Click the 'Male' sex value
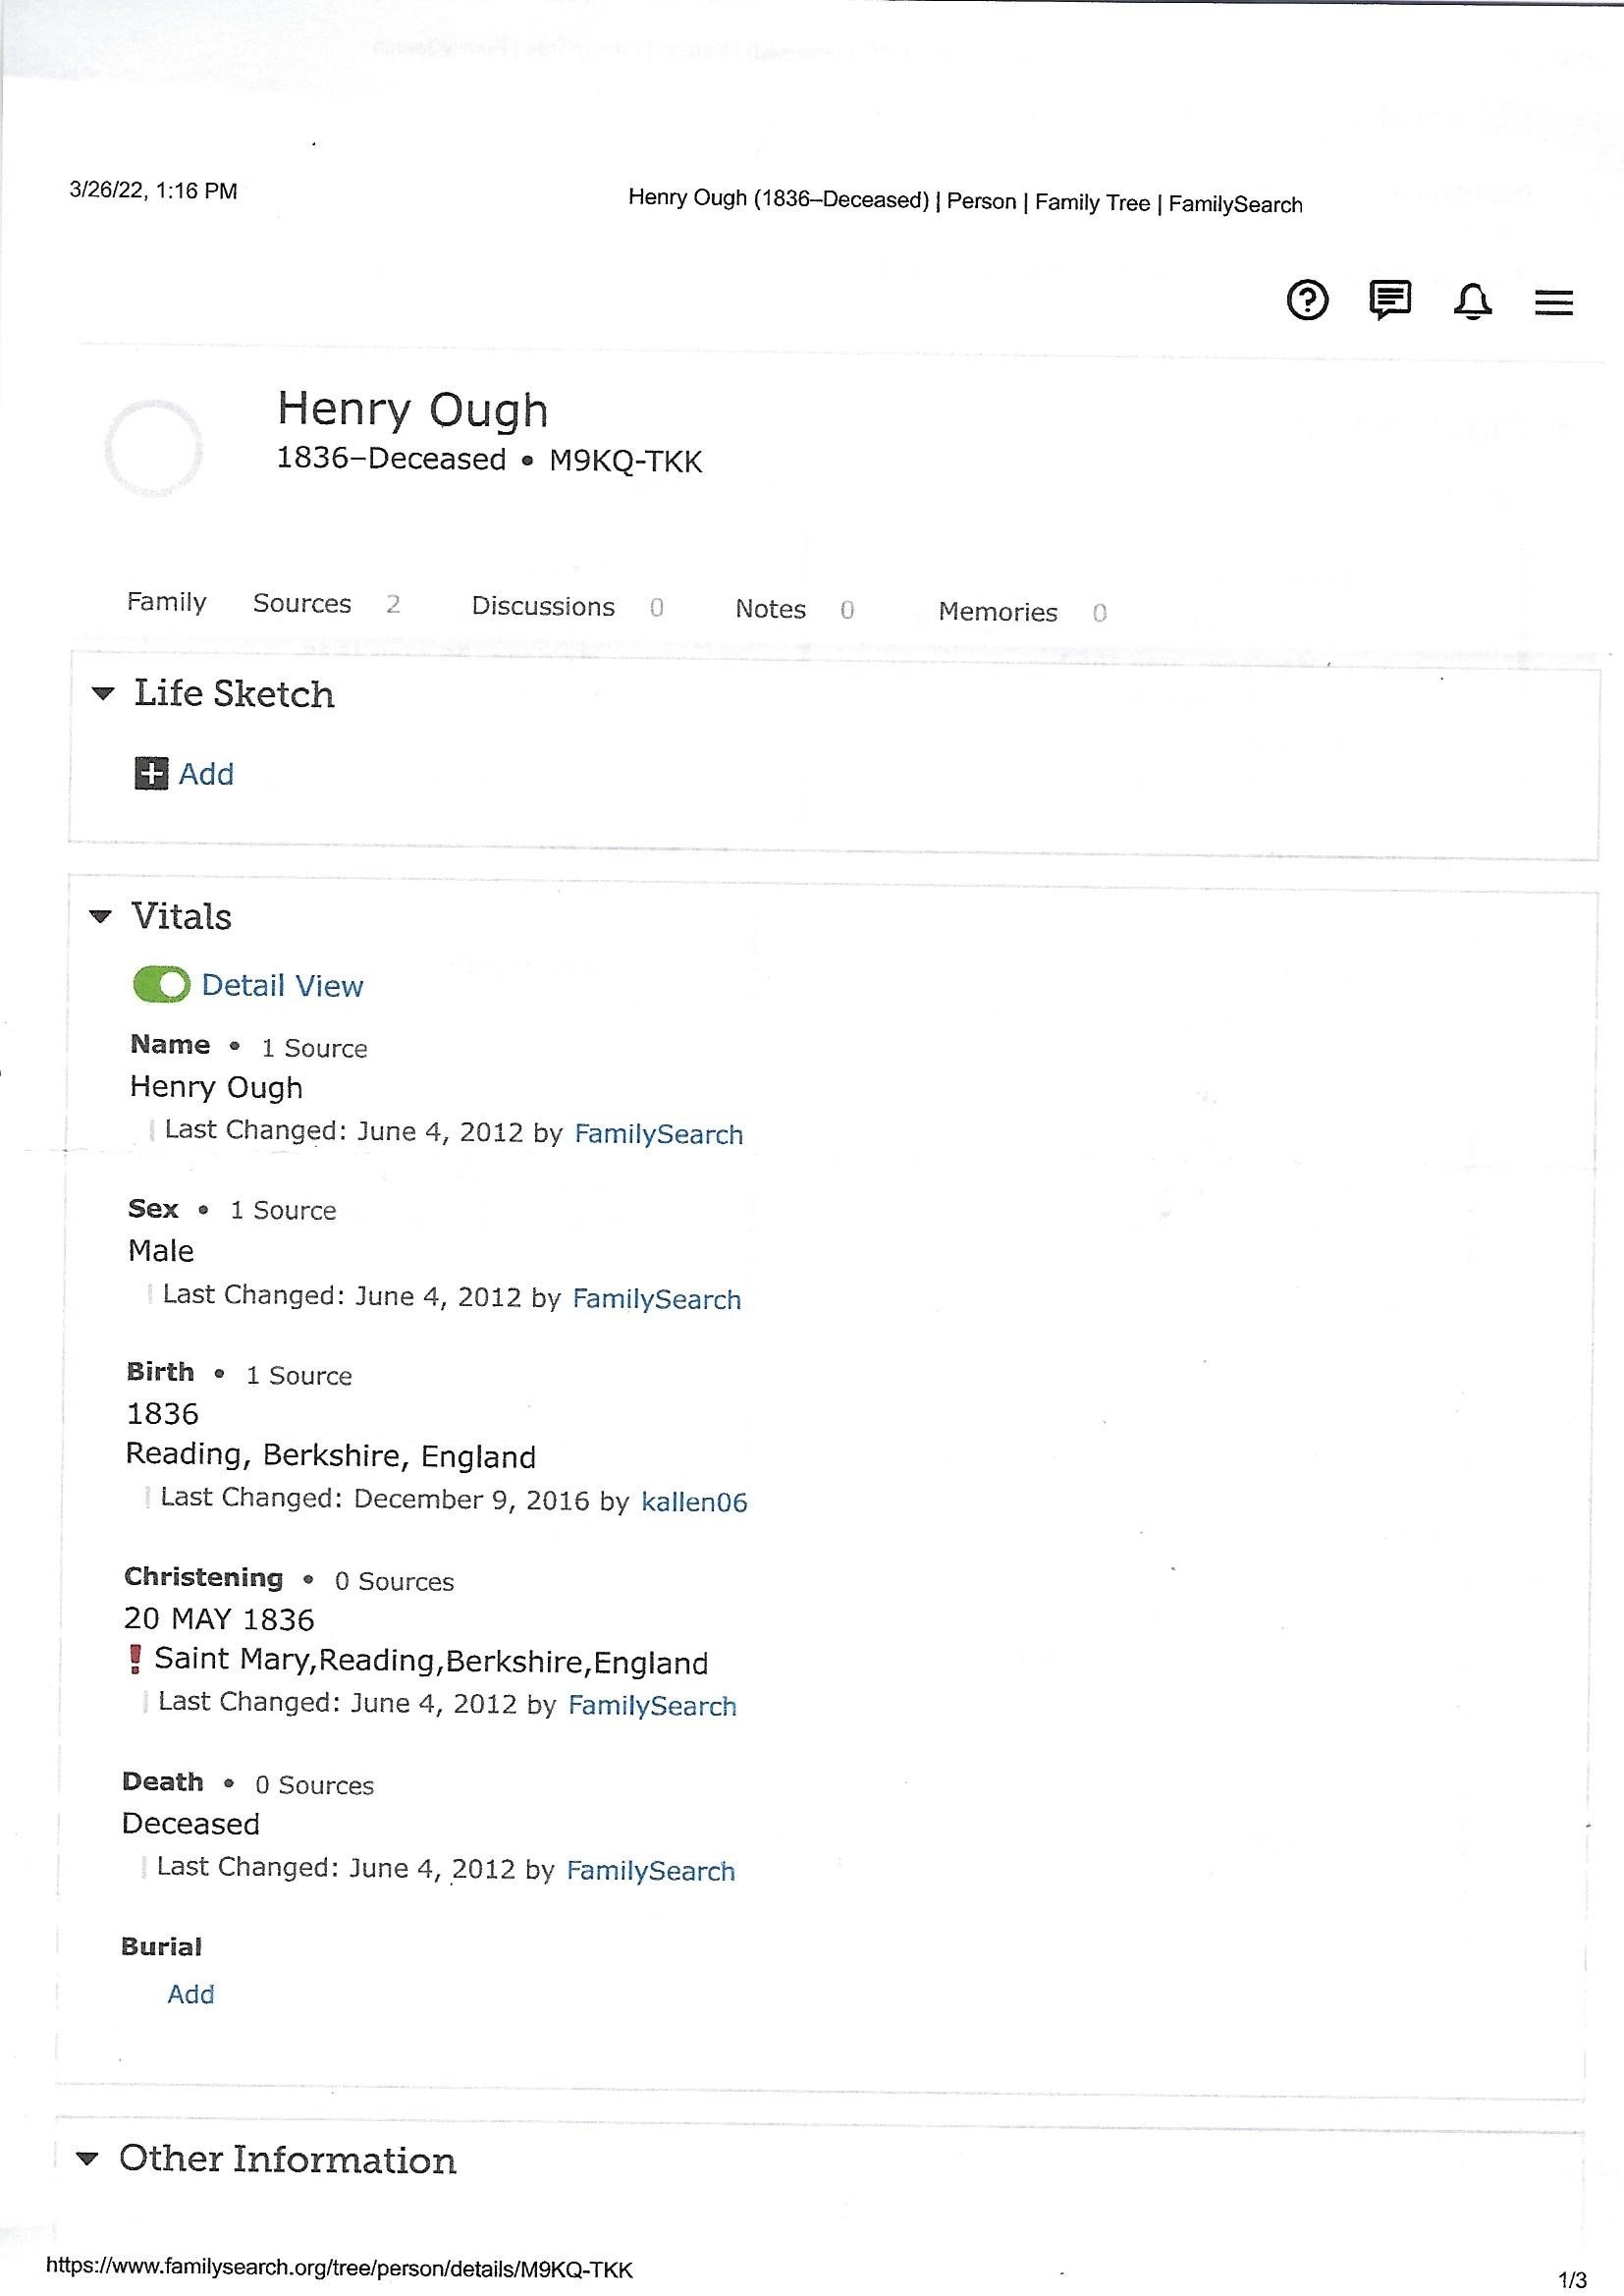Image resolution: width=1624 pixels, height=2296 pixels. 161,1250
